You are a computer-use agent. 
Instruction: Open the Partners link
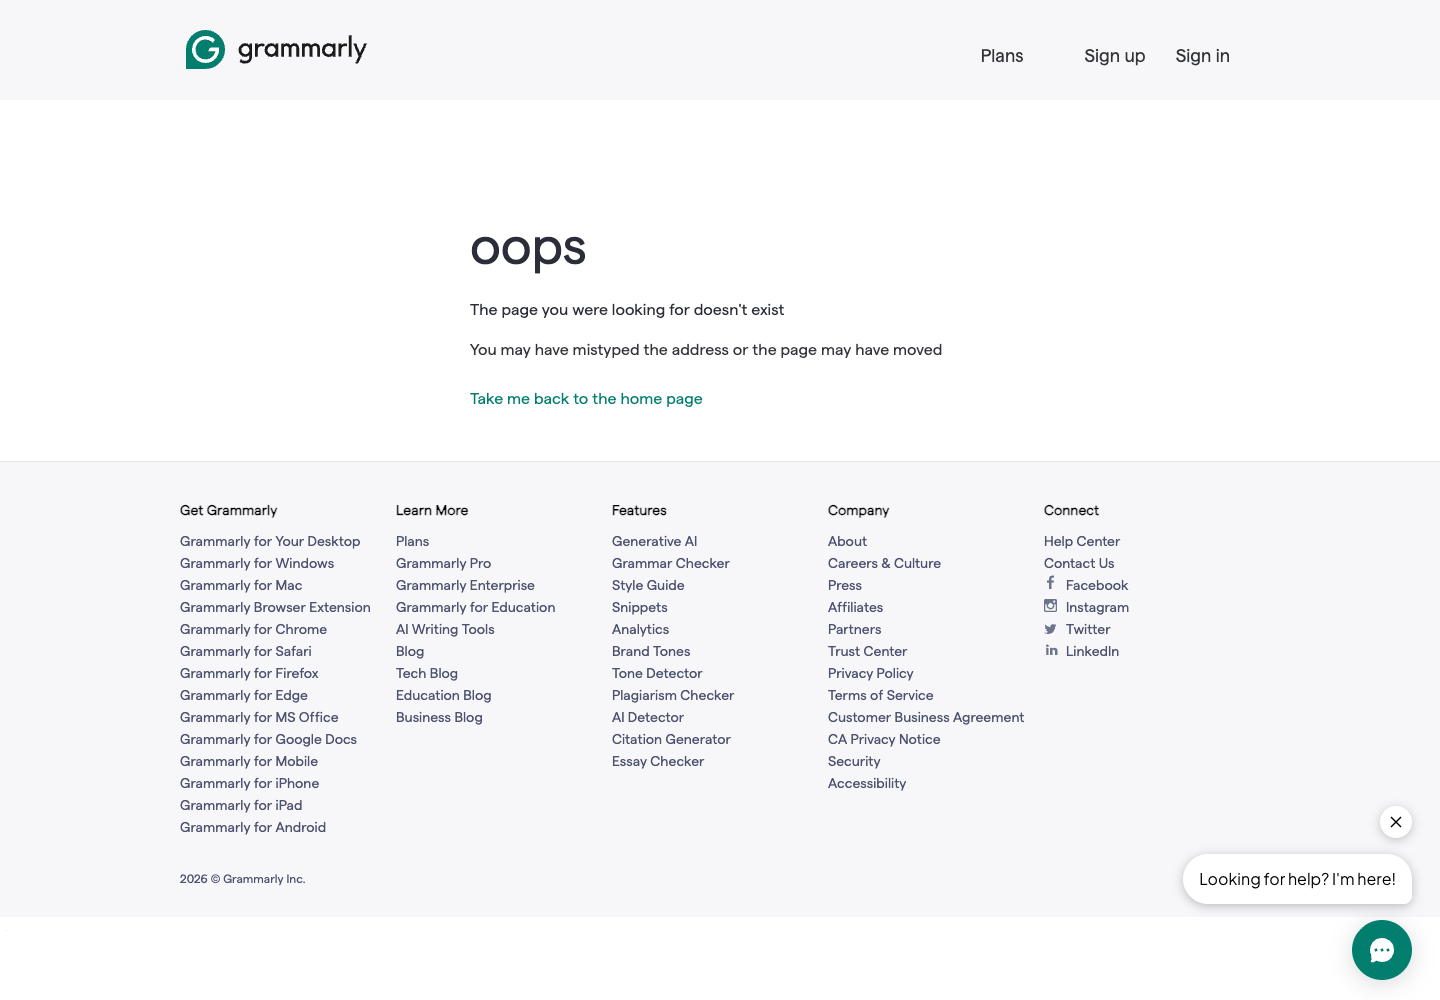click(x=854, y=629)
